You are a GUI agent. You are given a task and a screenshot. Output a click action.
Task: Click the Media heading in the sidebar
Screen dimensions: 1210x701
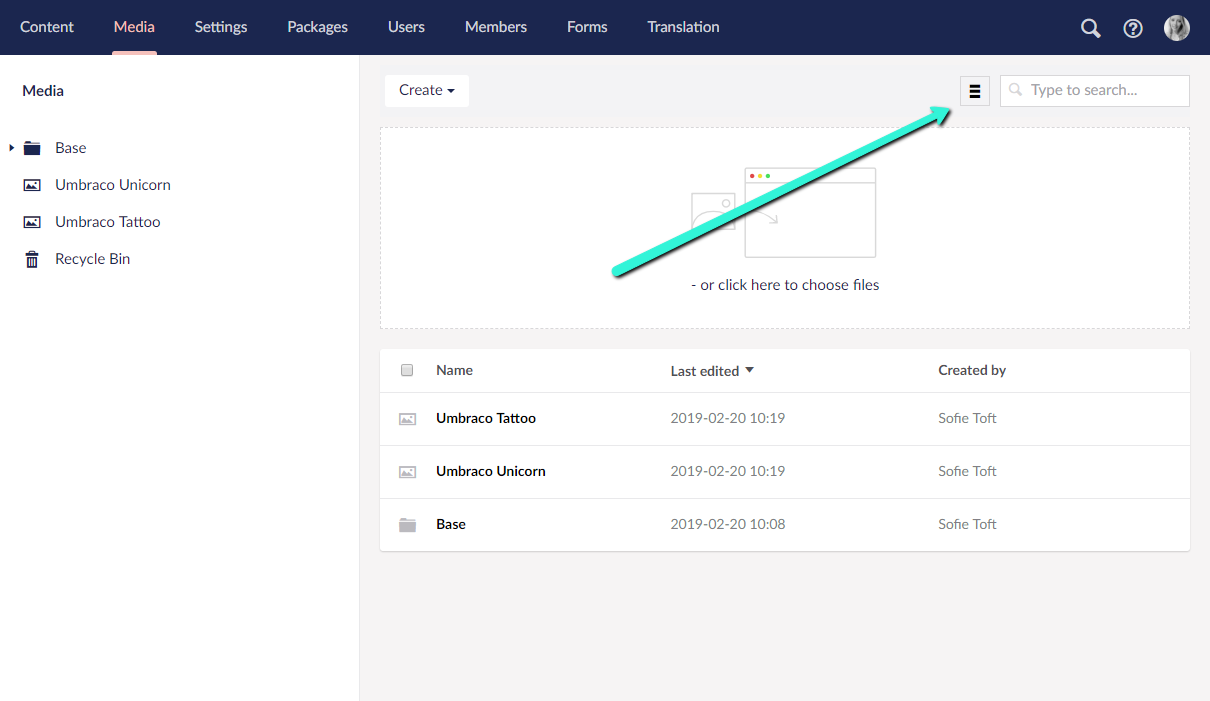click(x=43, y=91)
